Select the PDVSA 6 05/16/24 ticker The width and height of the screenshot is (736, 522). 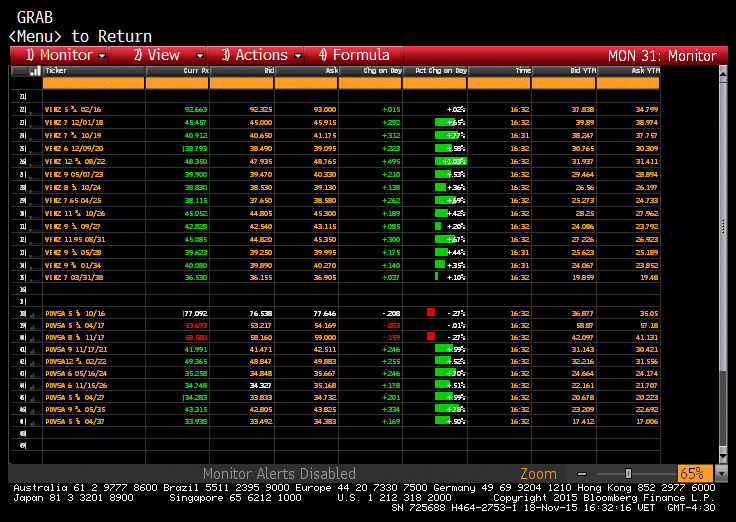coord(76,374)
